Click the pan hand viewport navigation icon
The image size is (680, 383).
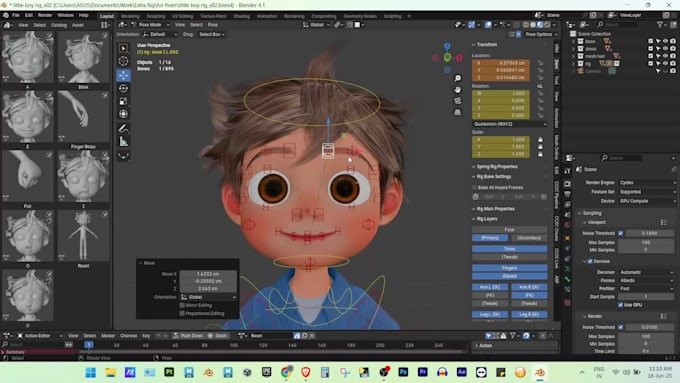pos(458,89)
